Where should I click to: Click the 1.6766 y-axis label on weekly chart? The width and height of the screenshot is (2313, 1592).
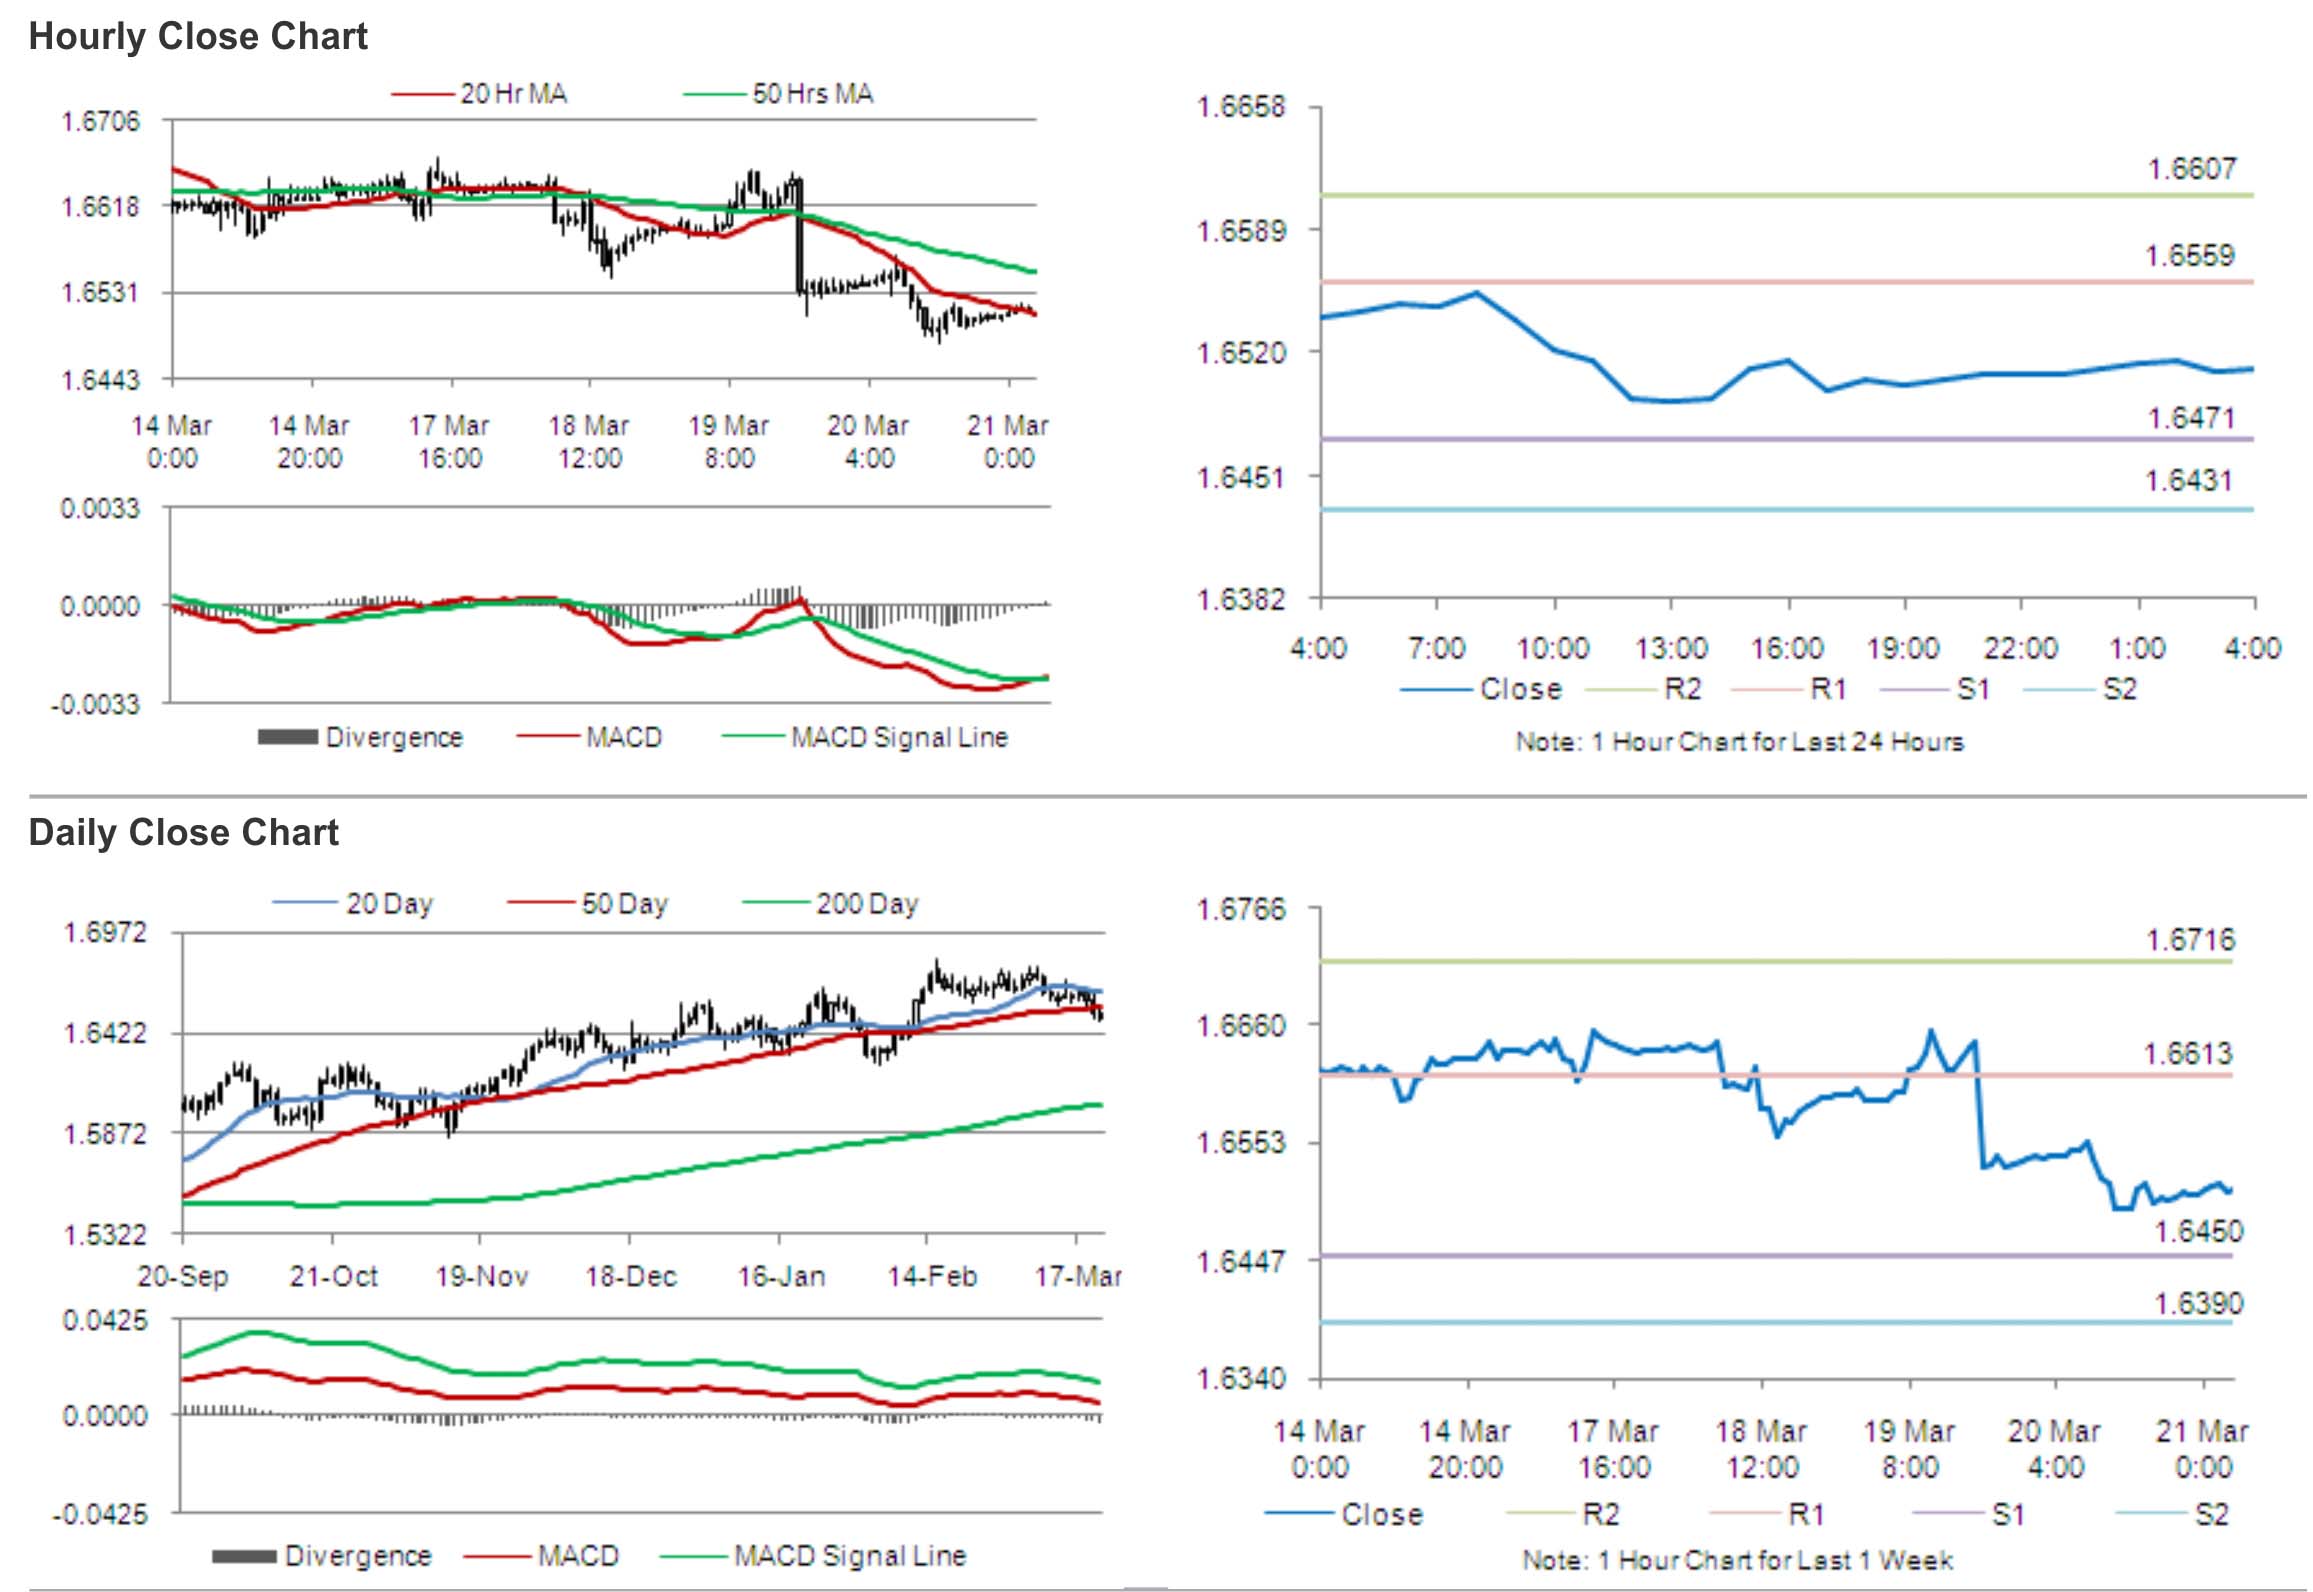click(1241, 910)
